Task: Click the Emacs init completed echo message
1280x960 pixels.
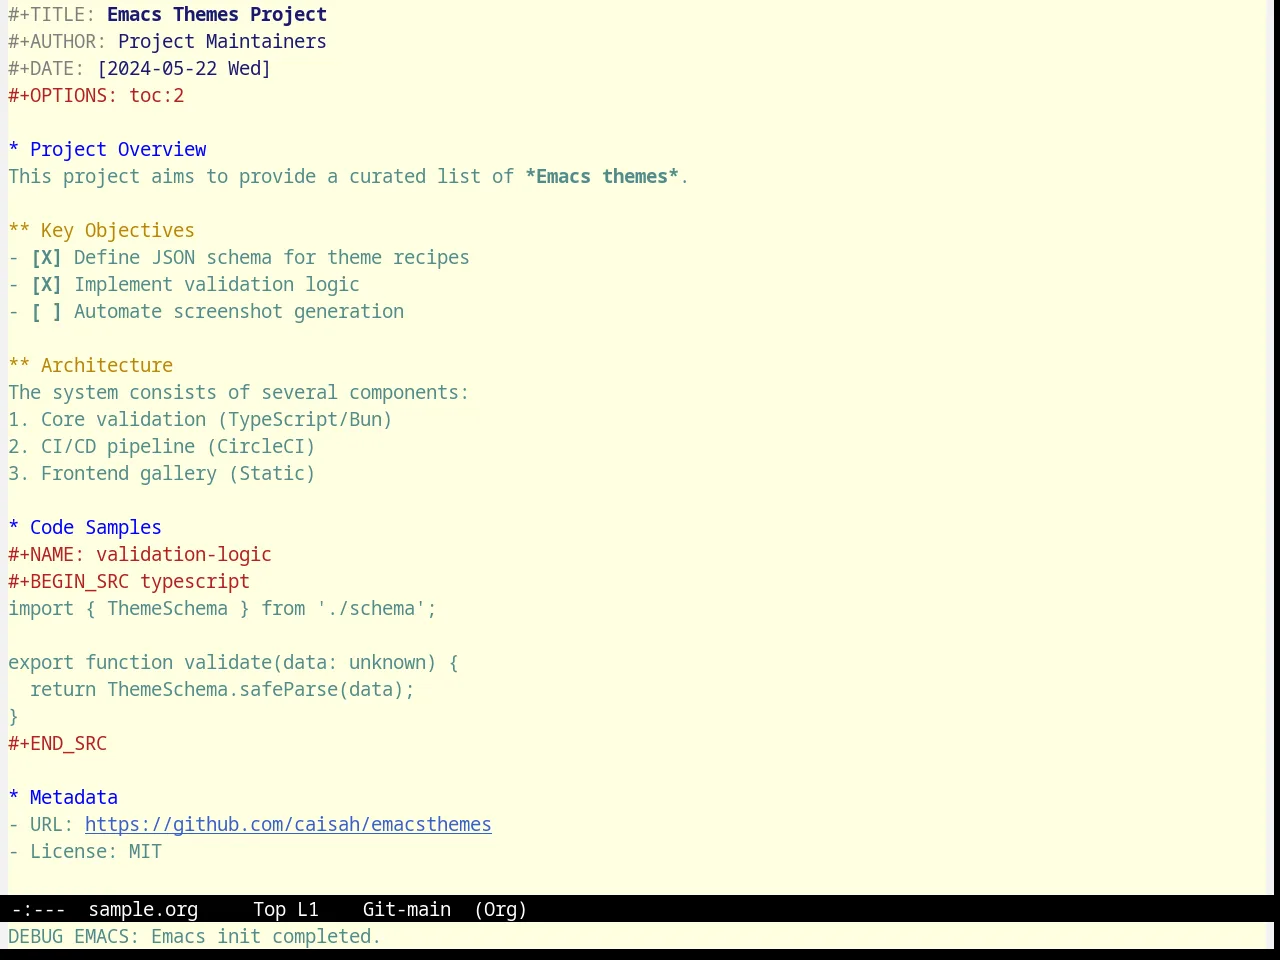Action: tap(266, 936)
